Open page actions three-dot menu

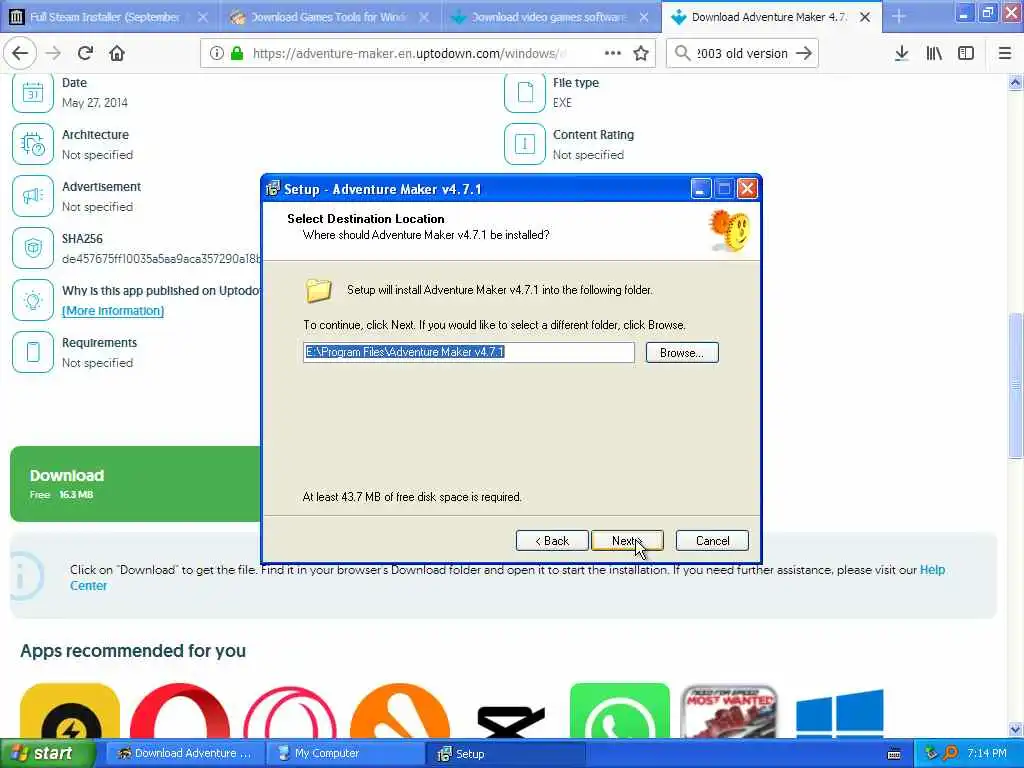613,53
